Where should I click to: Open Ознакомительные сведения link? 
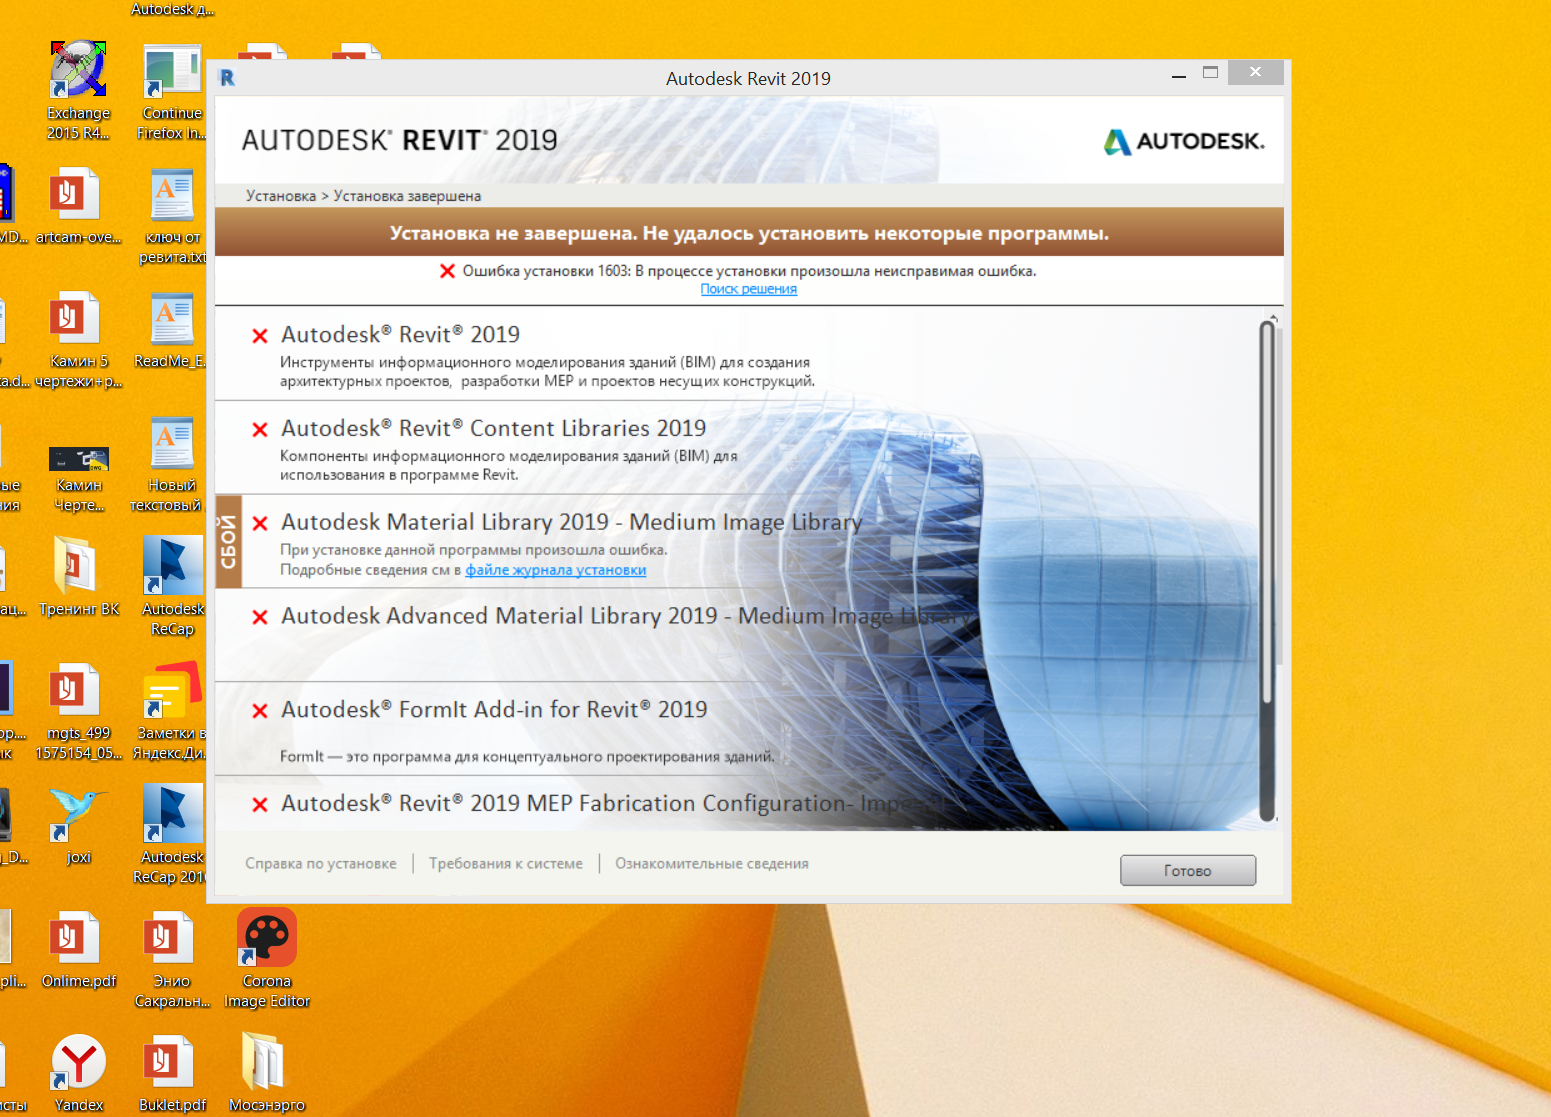[x=712, y=863]
